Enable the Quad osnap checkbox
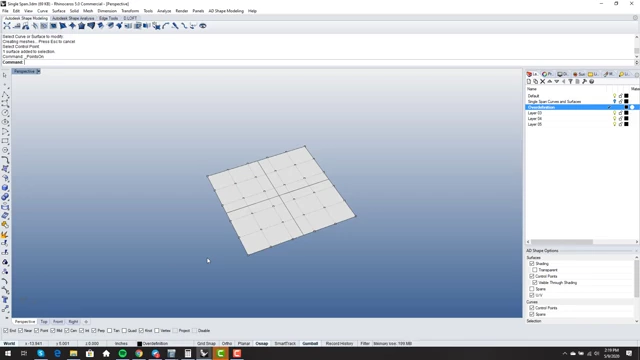 pos(124,331)
